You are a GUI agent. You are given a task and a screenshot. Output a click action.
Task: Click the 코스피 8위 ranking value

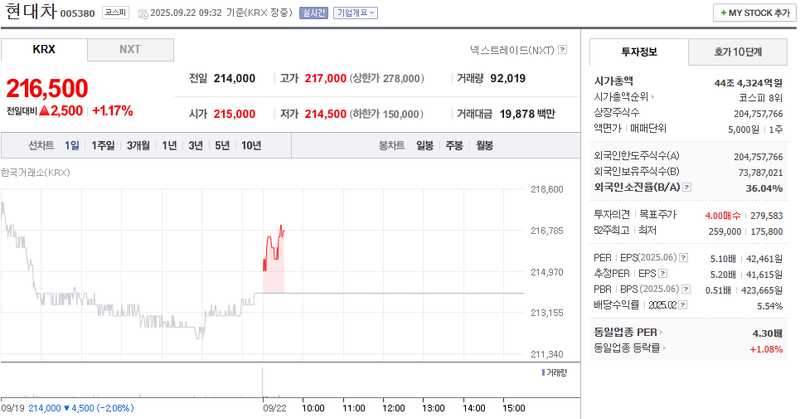click(760, 97)
